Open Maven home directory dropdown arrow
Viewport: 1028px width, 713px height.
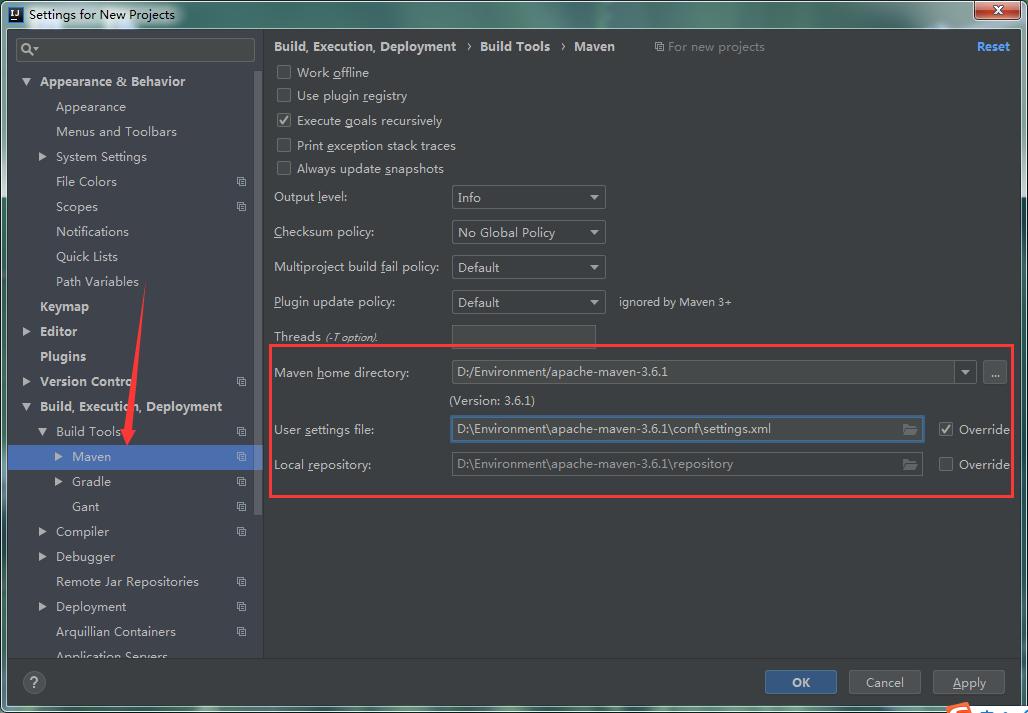coord(965,372)
